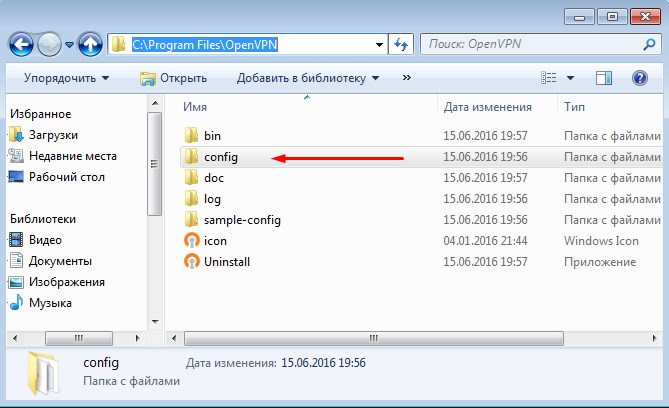Screen dimensions: 669x408
Task: Show more toolbar commands via chevron
Action: 407,78
